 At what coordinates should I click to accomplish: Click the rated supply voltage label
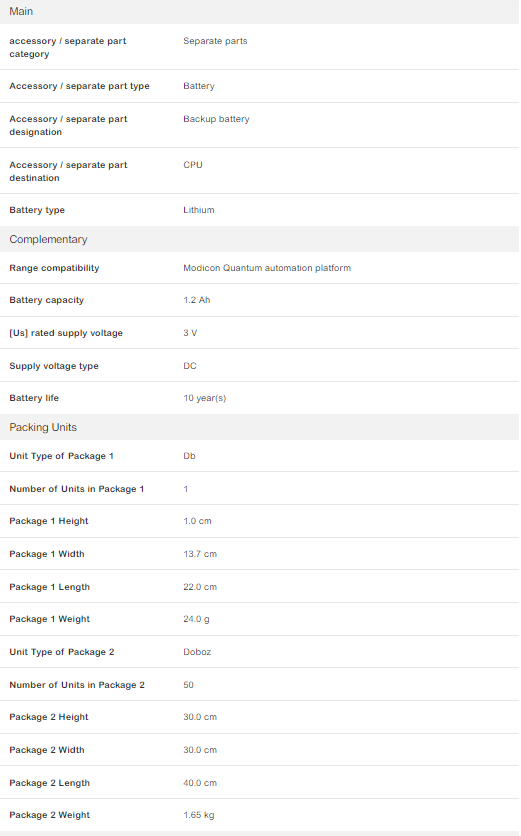[66, 333]
